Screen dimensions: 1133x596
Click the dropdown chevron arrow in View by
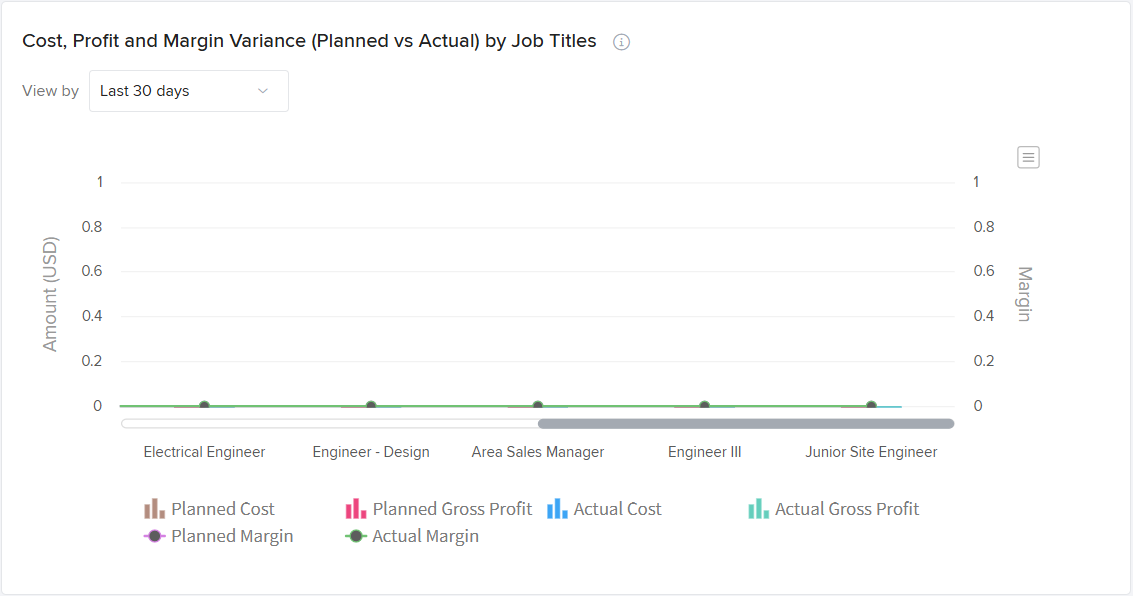click(x=263, y=91)
